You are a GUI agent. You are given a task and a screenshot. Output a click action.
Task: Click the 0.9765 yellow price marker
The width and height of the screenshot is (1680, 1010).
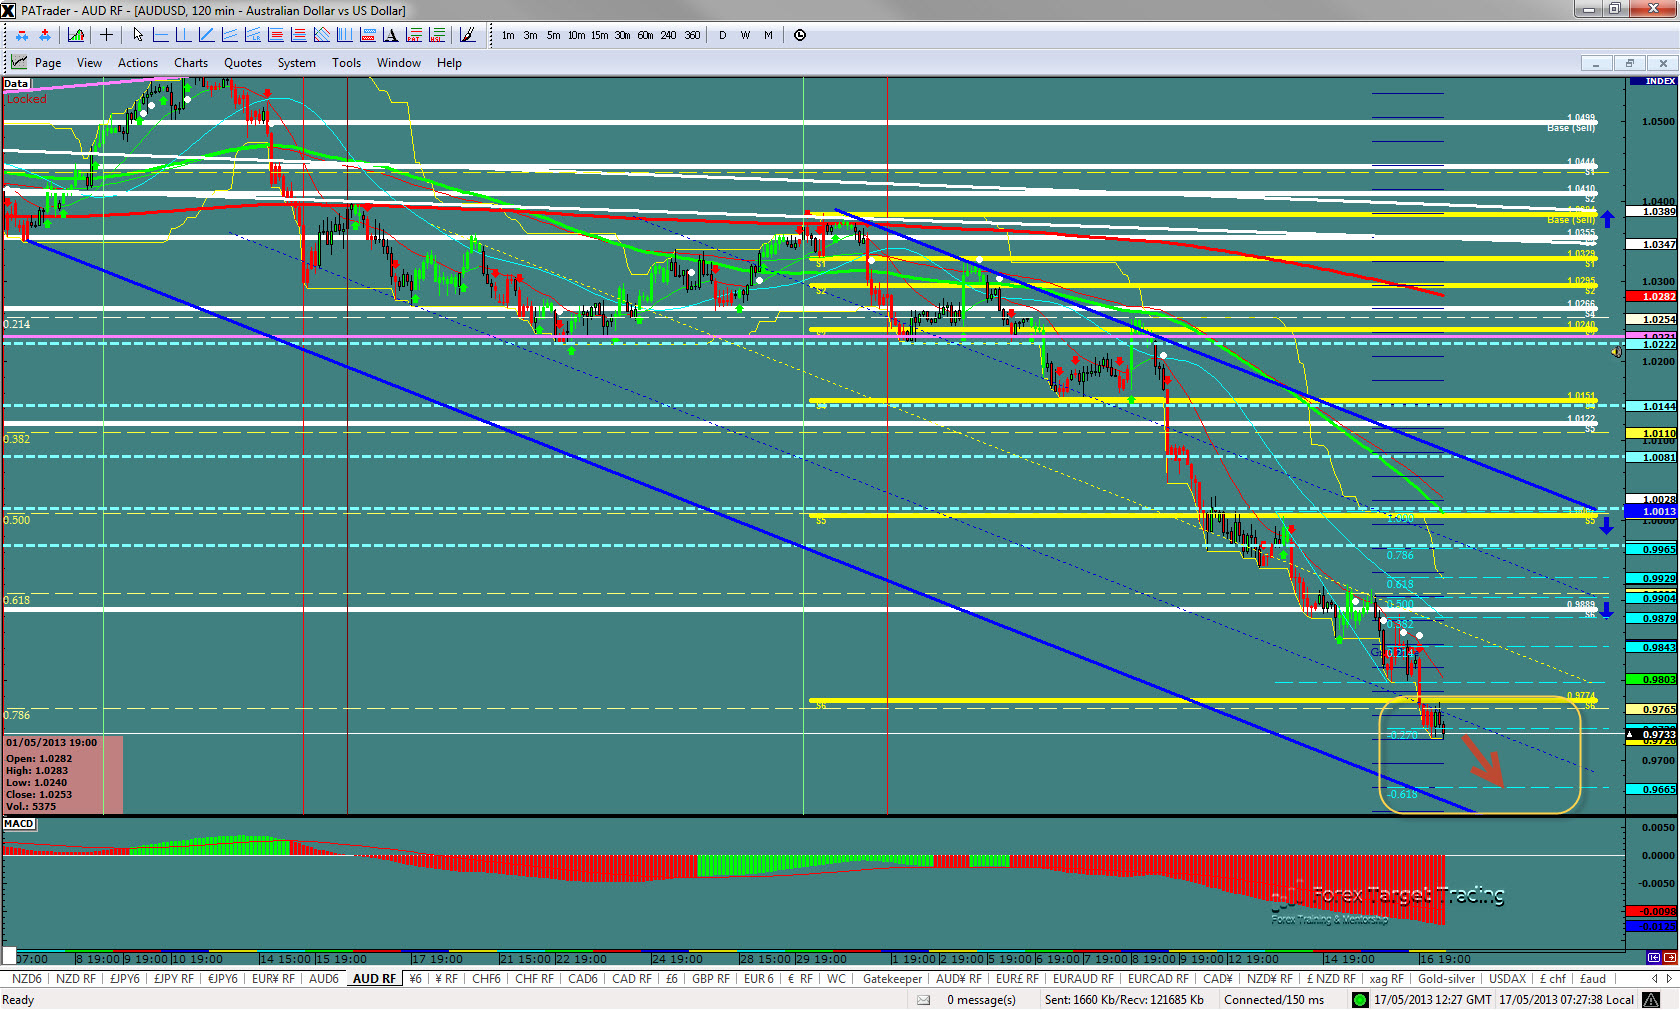click(1652, 709)
